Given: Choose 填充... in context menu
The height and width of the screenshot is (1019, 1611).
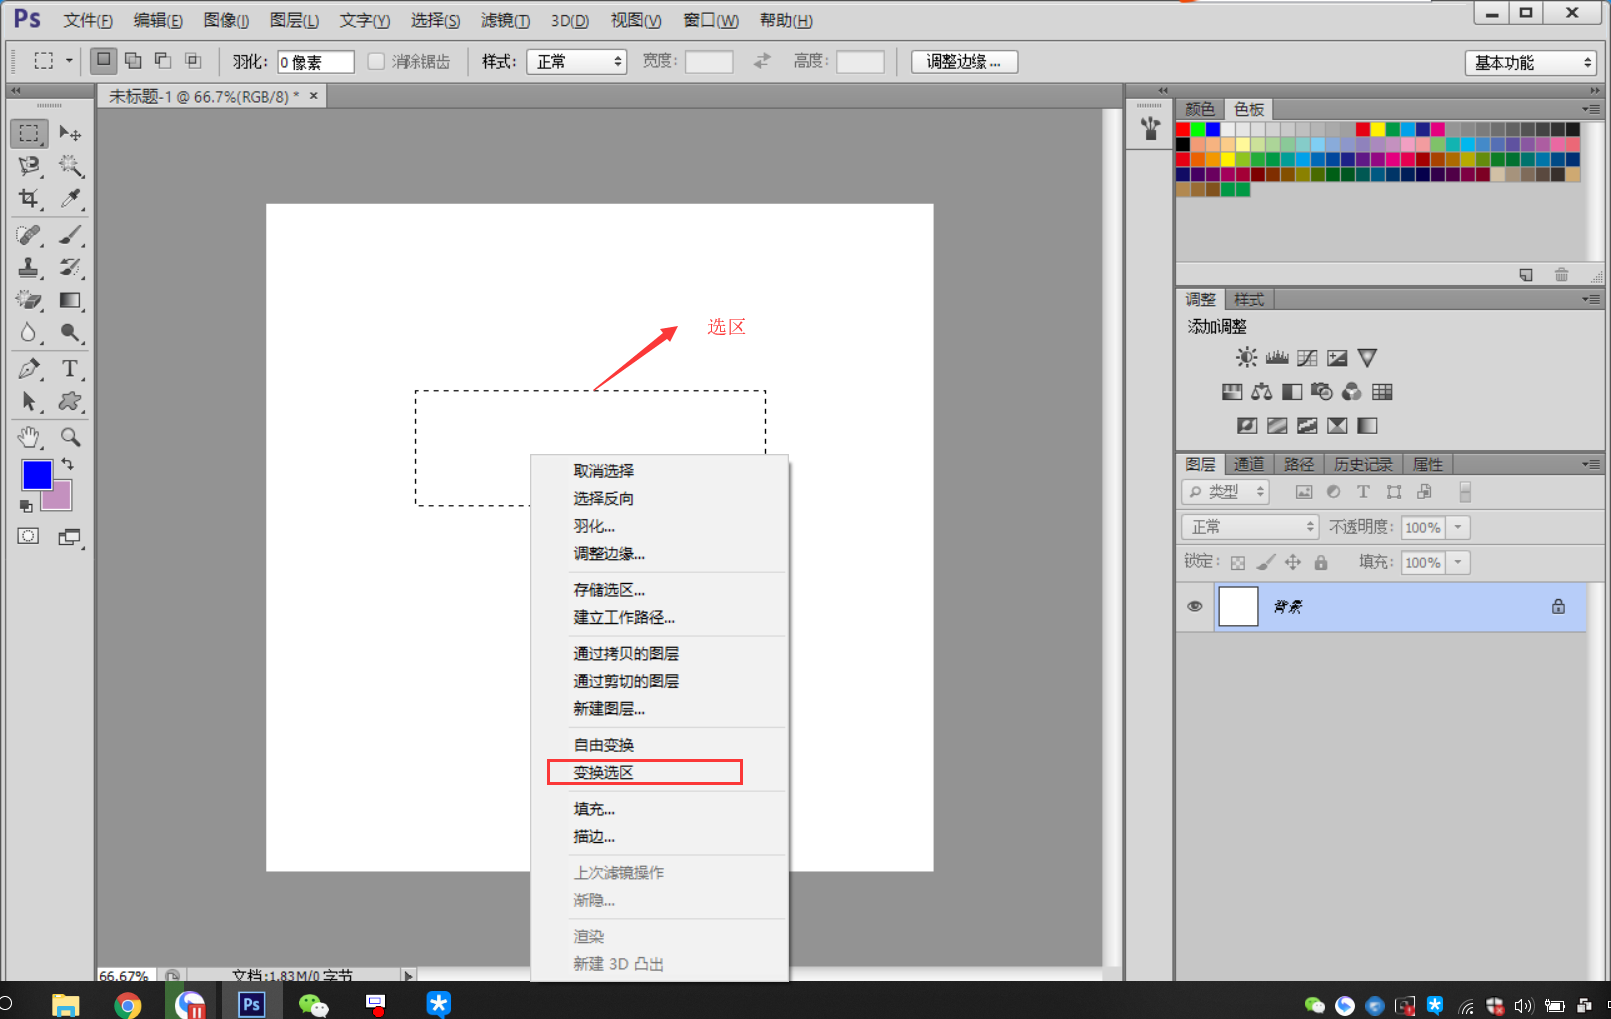Looking at the screenshot, I should pos(594,809).
